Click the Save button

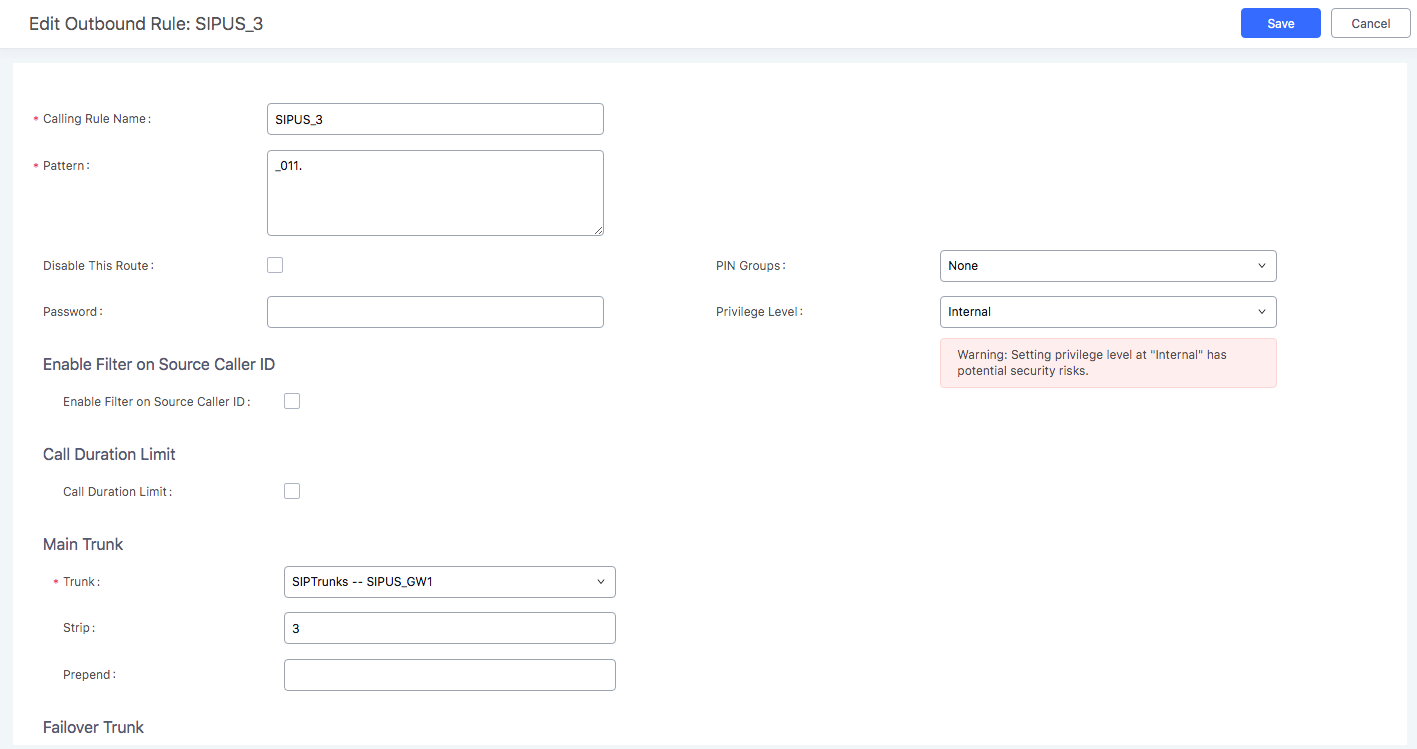[x=1280, y=23]
